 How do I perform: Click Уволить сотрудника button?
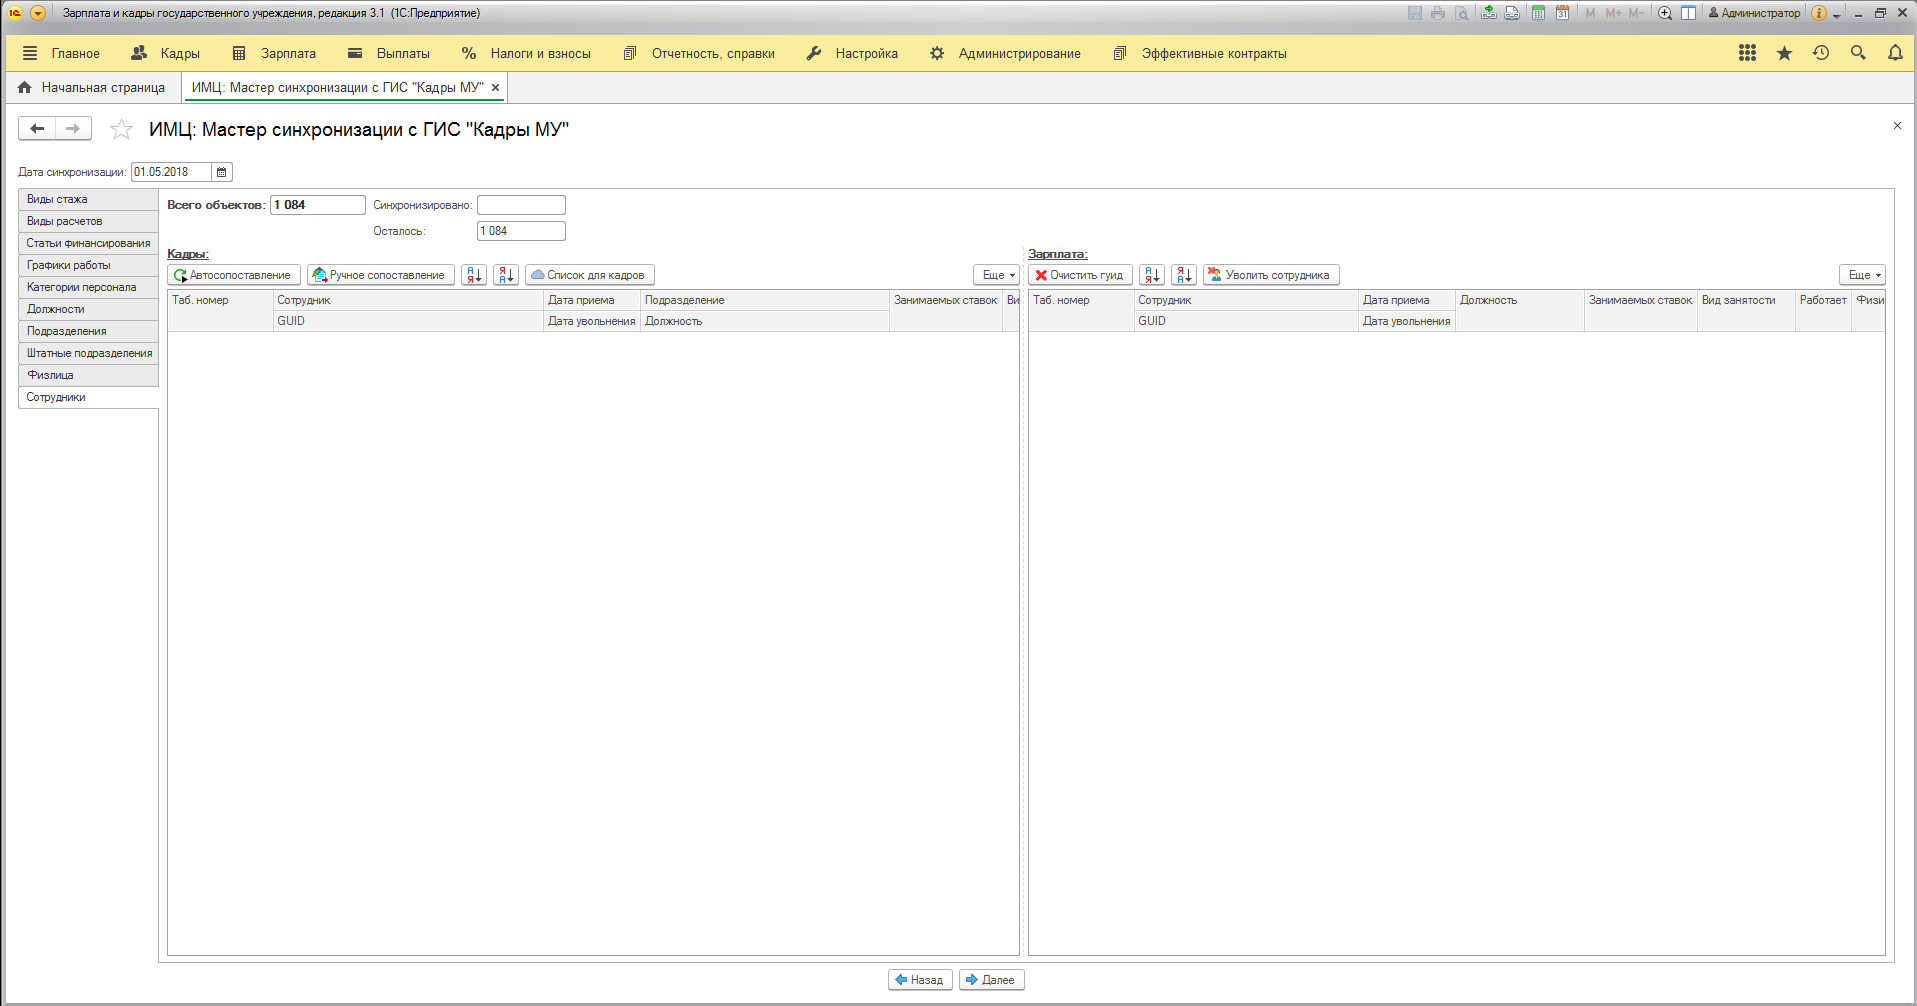coord(1271,275)
